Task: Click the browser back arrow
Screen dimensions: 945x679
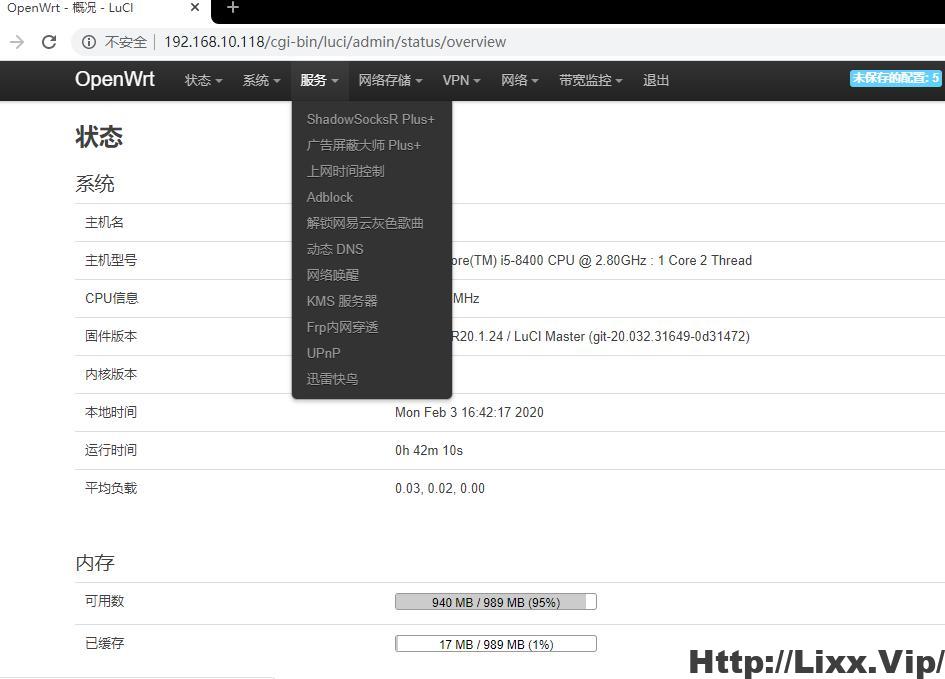Action: point(17,42)
